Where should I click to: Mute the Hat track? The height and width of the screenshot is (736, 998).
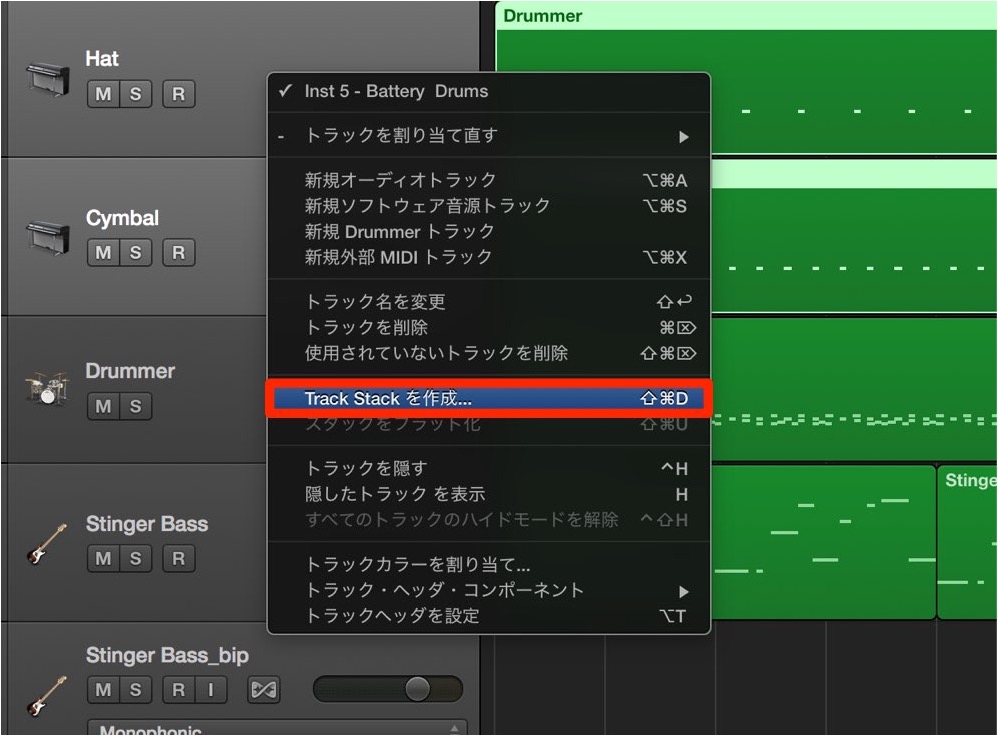103,94
